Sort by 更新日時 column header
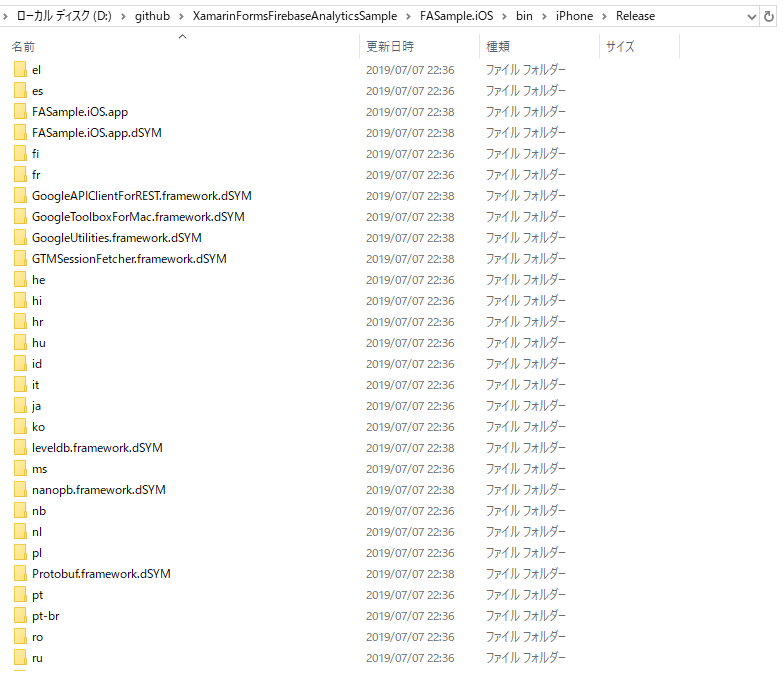784x679 pixels. tap(390, 47)
